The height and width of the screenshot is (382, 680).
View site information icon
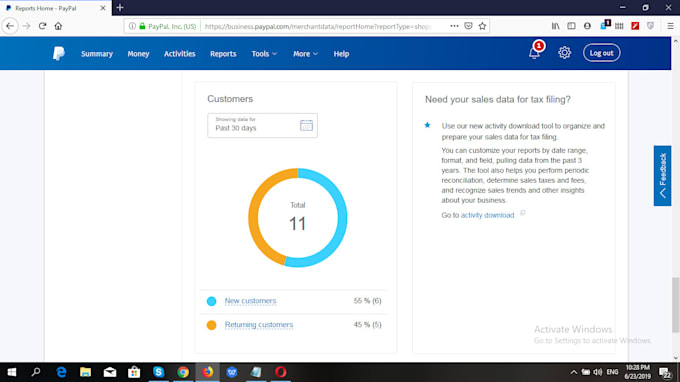132,26
